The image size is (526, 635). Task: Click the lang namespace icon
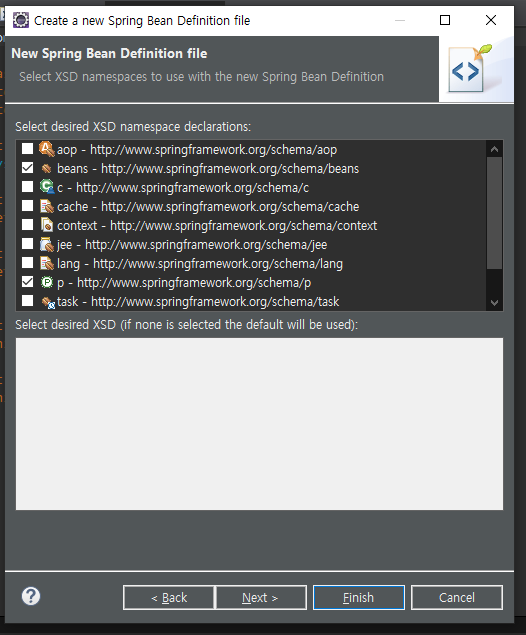pos(47,264)
